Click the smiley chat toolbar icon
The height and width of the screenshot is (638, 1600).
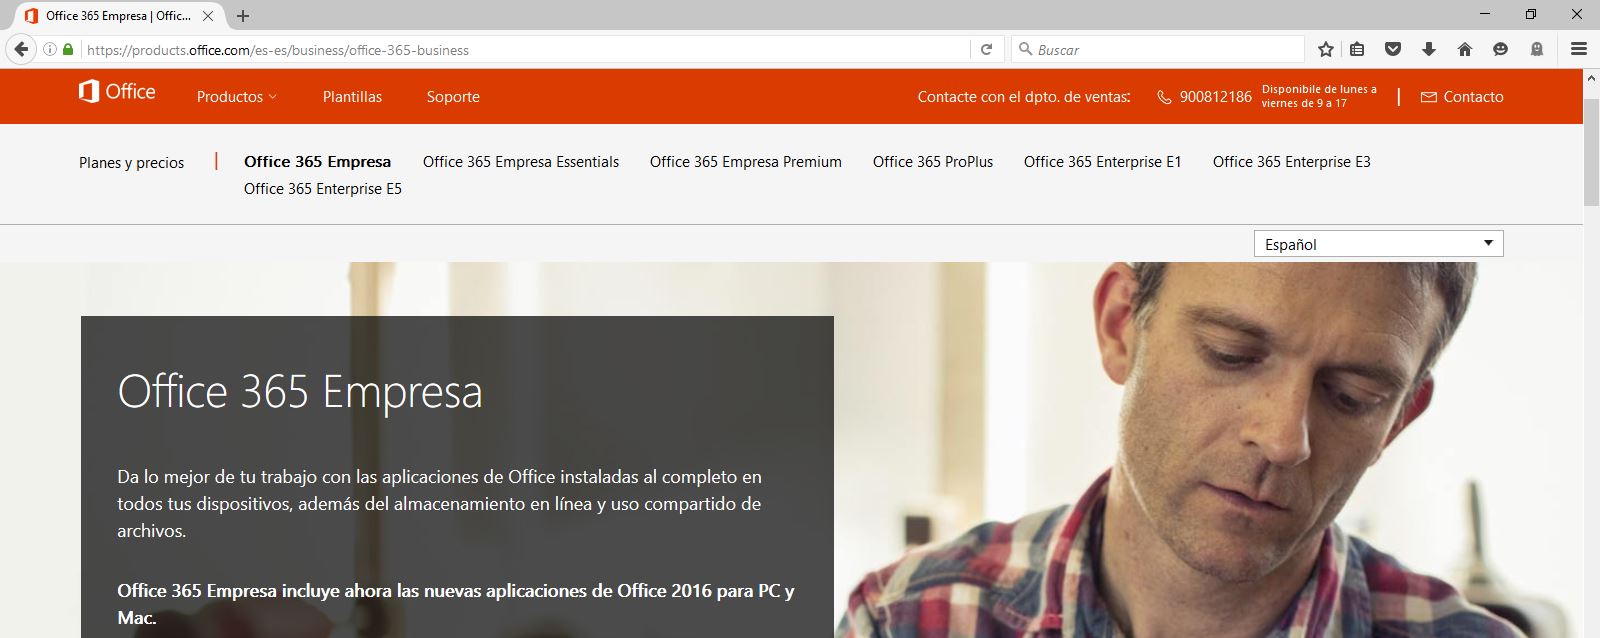coord(1500,49)
